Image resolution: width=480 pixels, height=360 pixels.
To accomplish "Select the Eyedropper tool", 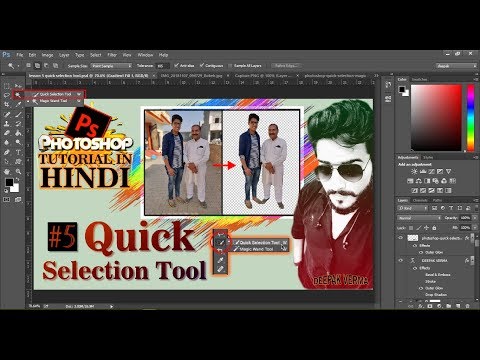I will coord(18,104).
